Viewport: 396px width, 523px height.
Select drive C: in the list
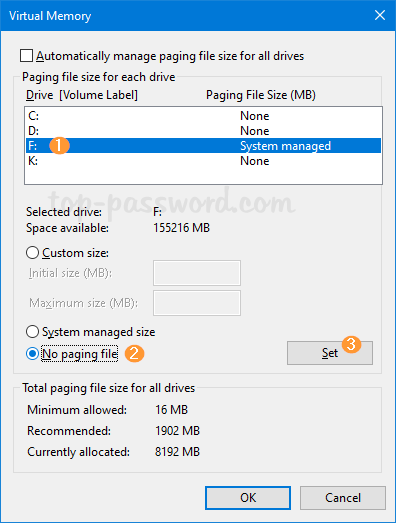pyautogui.click(x=203, y=116)
